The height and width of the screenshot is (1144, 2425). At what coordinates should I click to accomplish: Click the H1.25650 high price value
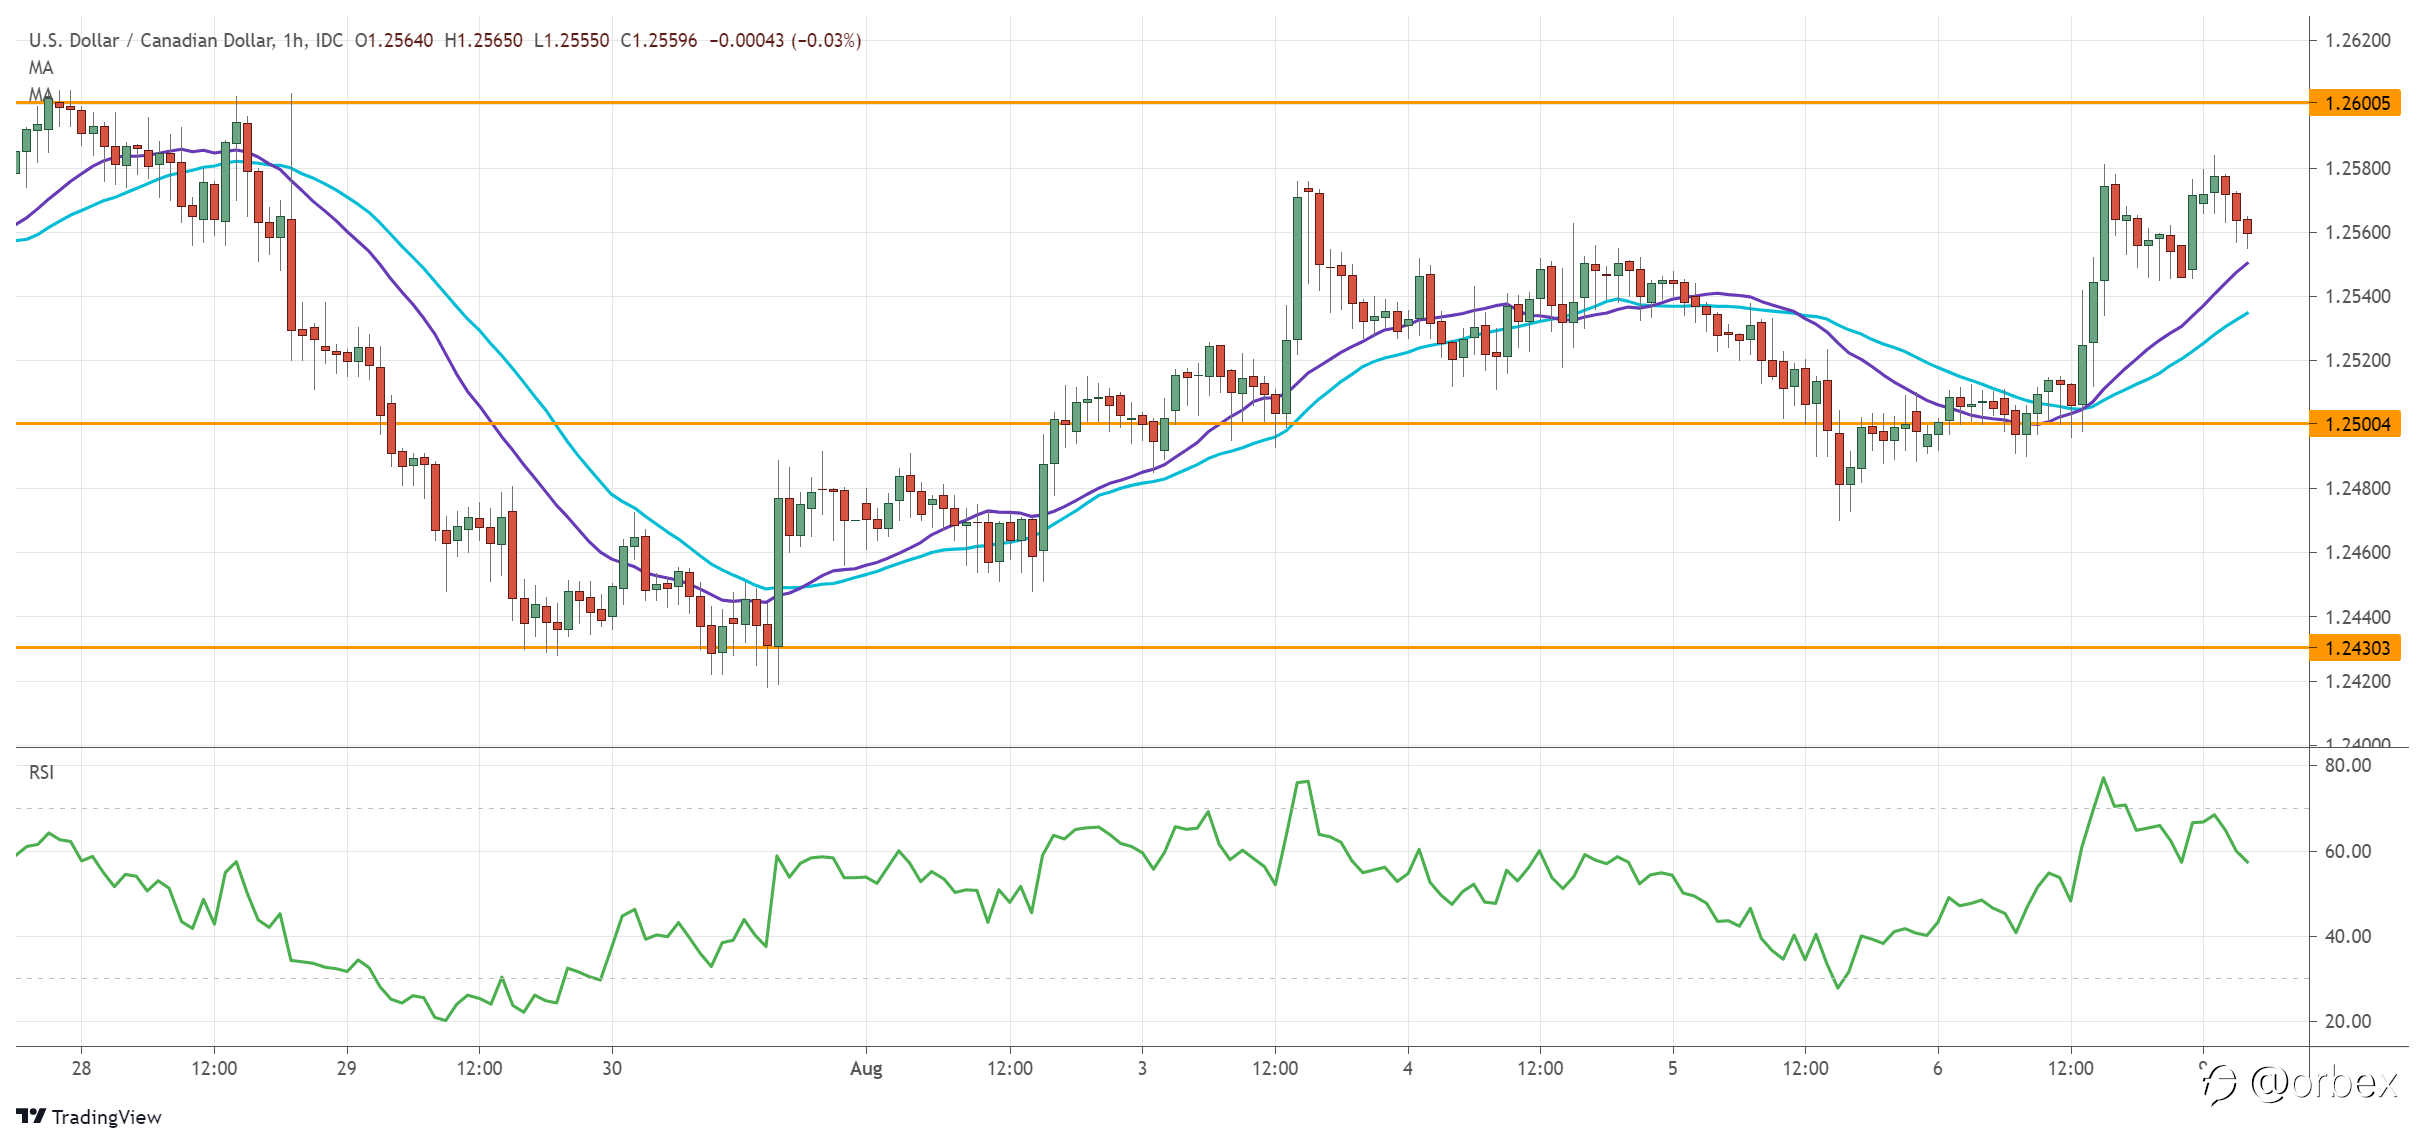coord(484,41)
